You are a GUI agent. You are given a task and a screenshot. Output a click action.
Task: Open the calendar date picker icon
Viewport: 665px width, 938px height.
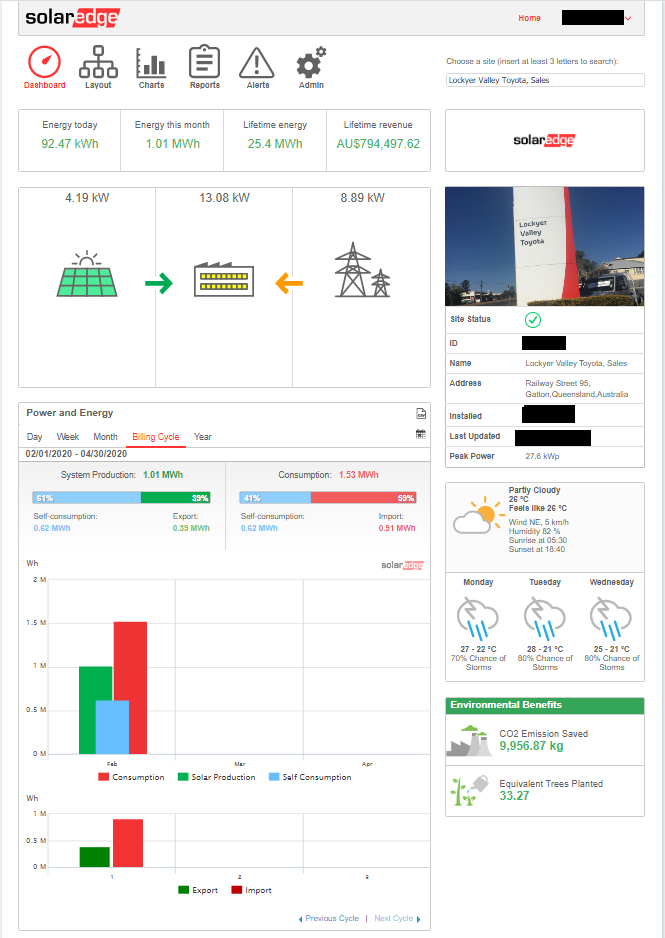pyautogui.click(x=421, y=434)
